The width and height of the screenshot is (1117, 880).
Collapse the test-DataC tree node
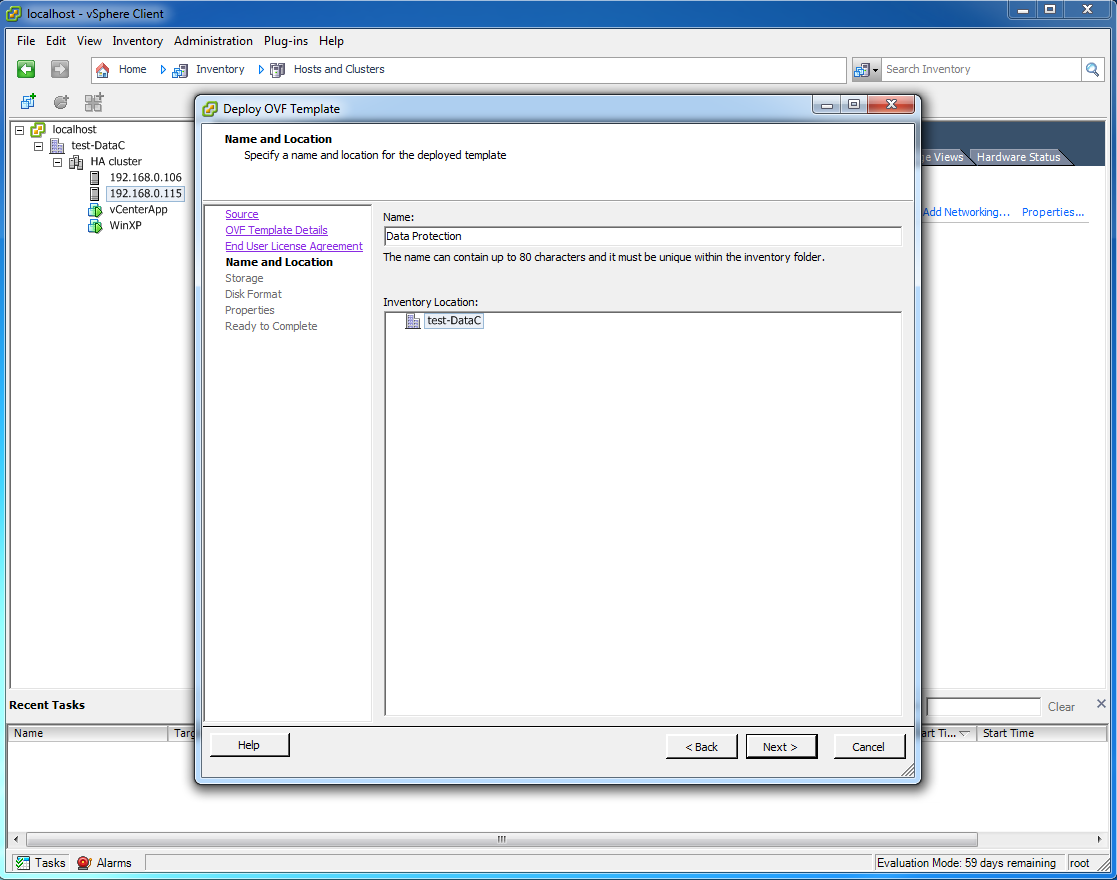click(x=38, y=146)
